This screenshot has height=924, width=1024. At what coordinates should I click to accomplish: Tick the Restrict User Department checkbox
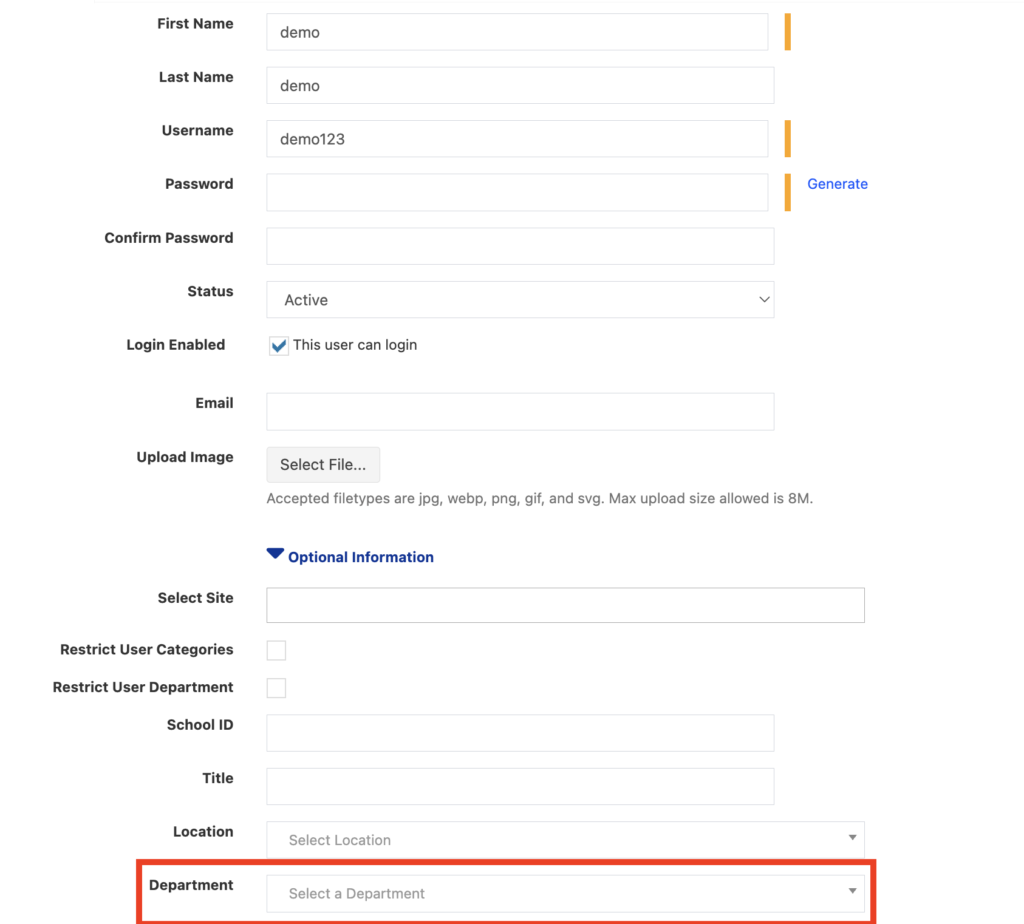tap(276, 688)
